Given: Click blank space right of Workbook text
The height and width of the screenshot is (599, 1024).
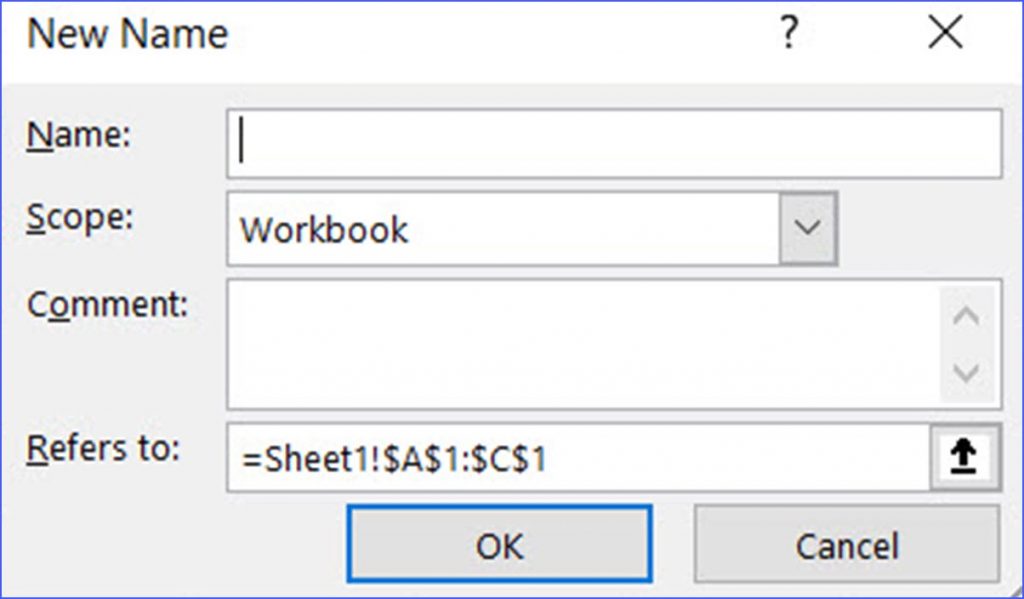Looking at the screenshot, I should [x=590, y=229].
